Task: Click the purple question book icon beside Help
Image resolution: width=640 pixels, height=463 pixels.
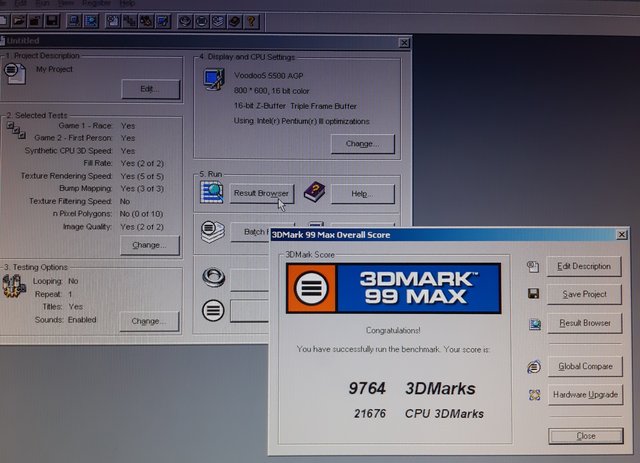Action: [314, 192]
